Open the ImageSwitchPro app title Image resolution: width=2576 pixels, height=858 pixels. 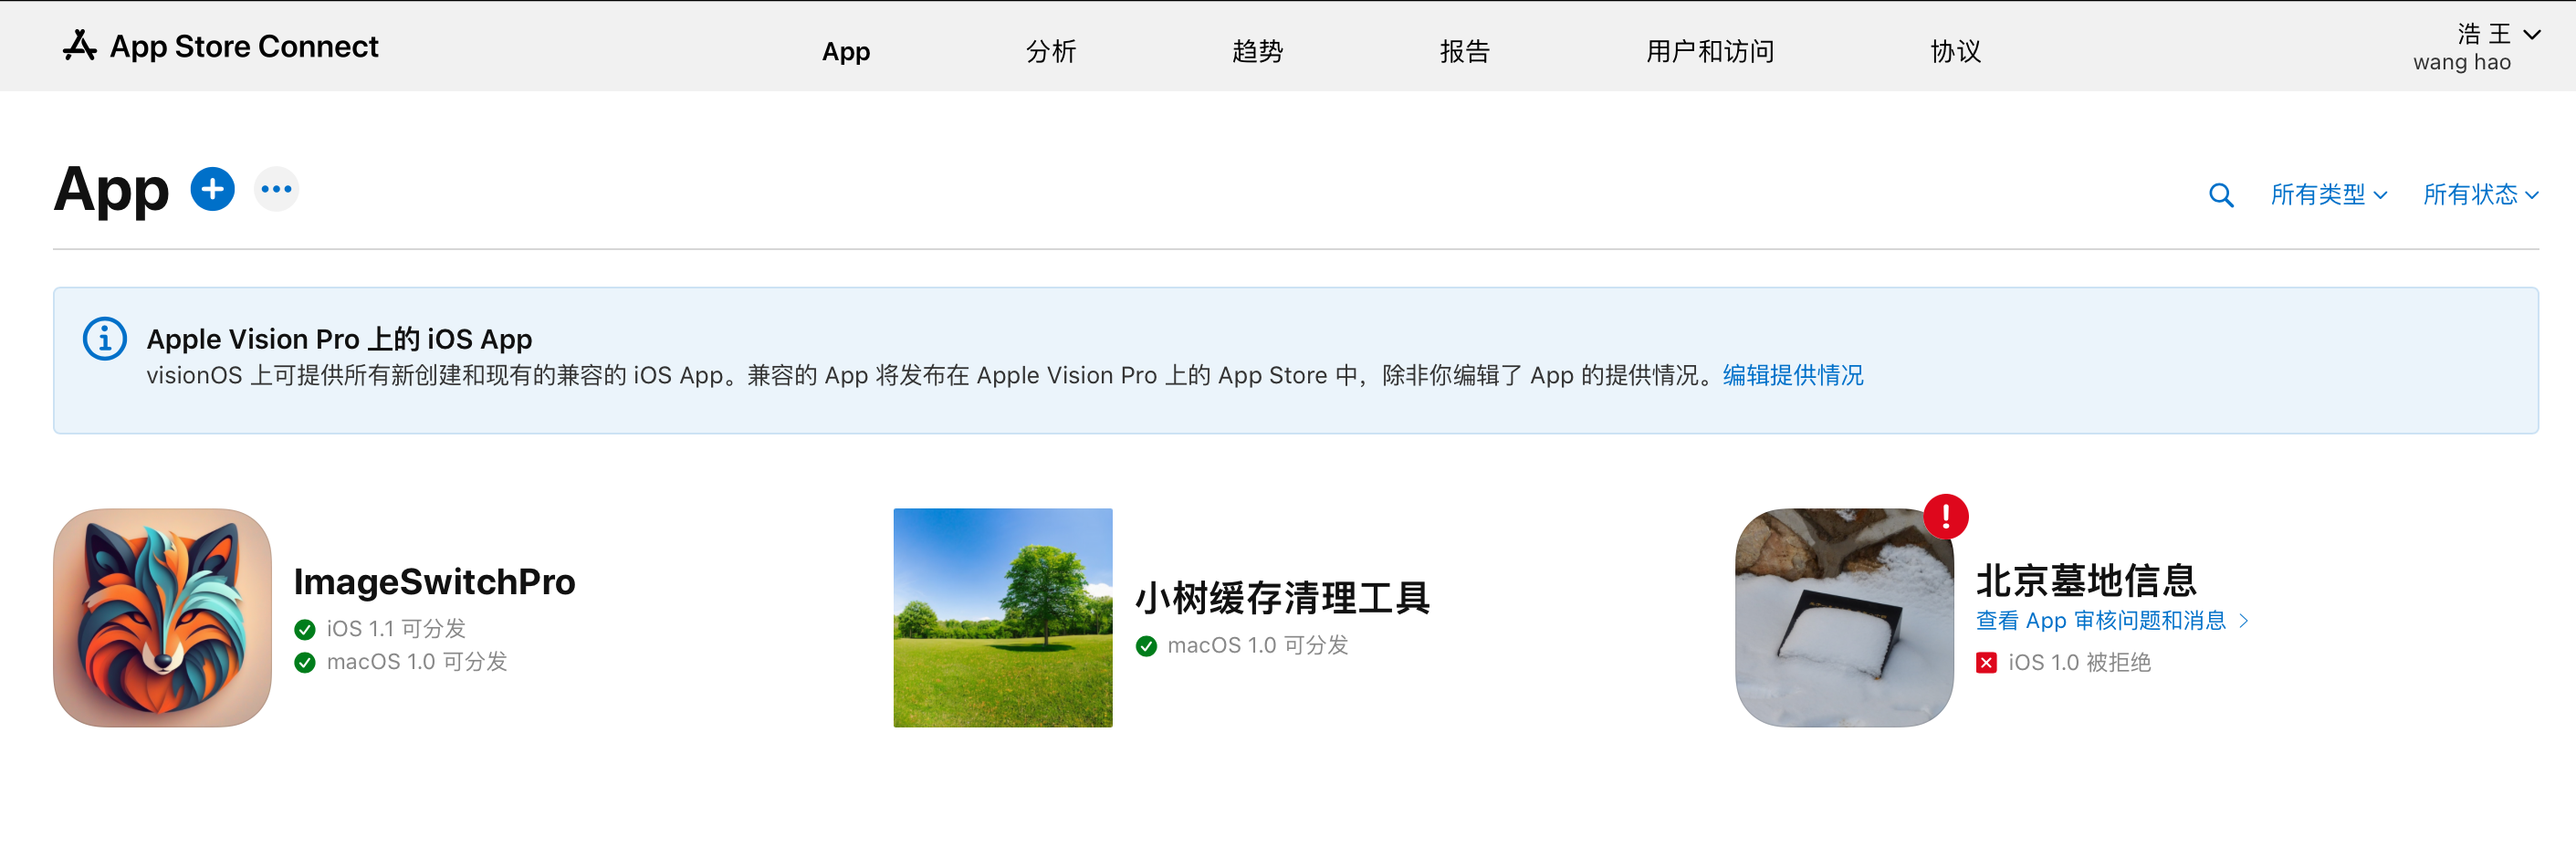click(x=434, y=582)
